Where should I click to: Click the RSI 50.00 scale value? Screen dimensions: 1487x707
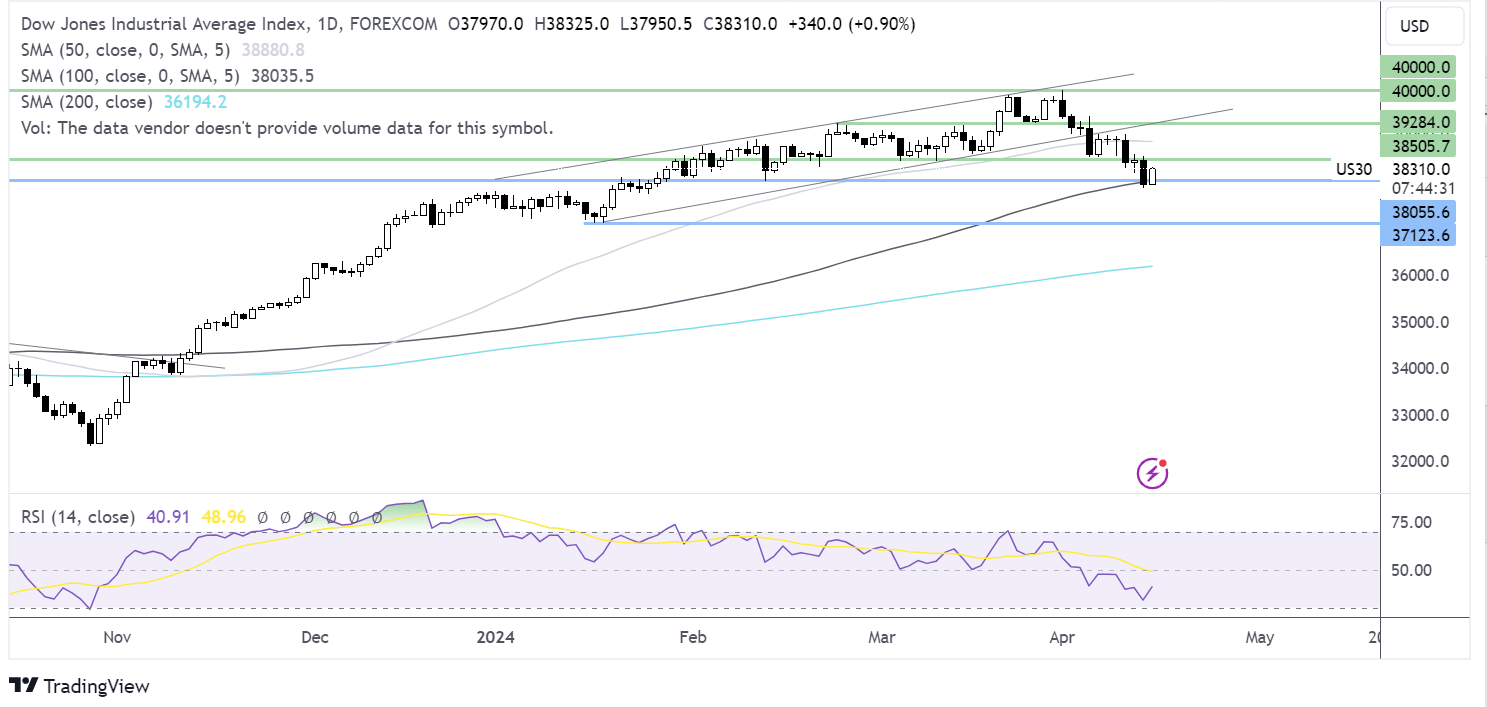pos(1410,570)
